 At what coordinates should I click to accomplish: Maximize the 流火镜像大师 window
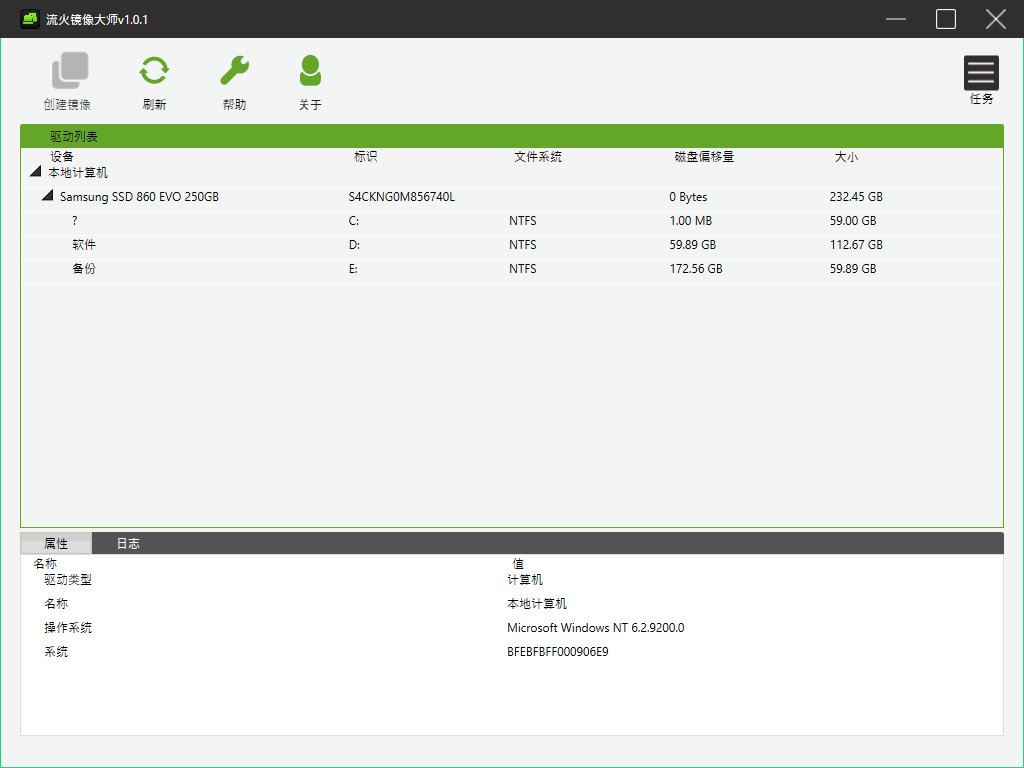pyautogui.click(x=946, y=19)
